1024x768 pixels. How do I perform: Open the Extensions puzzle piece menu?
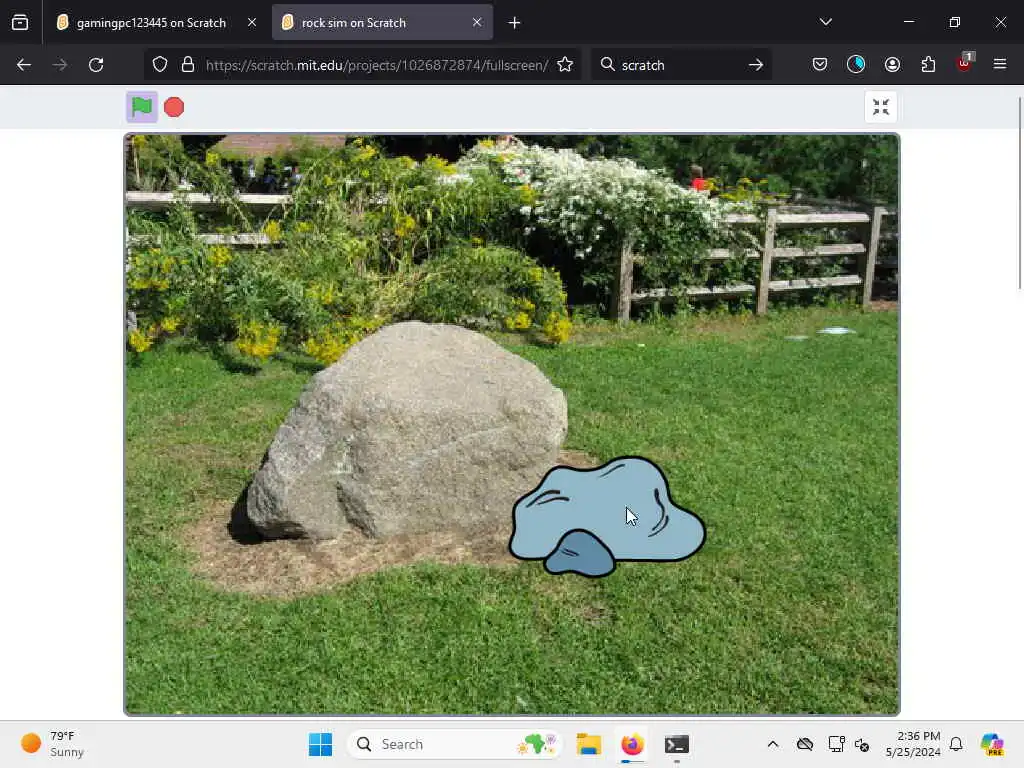928,64
